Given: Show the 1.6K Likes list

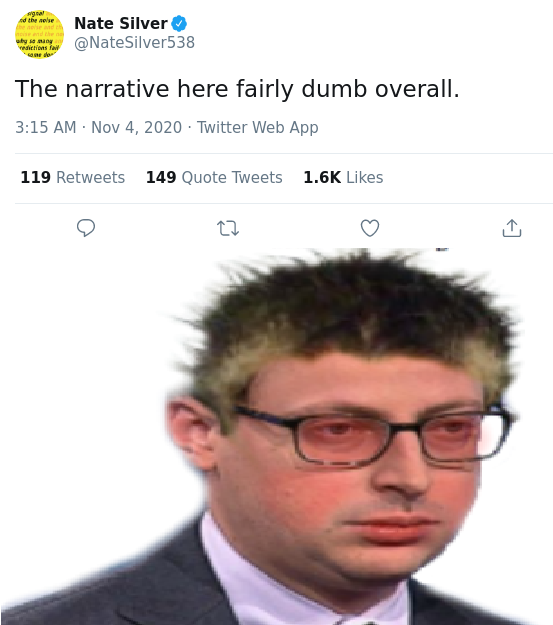Looking at the screenshot, I should (343, 177).
